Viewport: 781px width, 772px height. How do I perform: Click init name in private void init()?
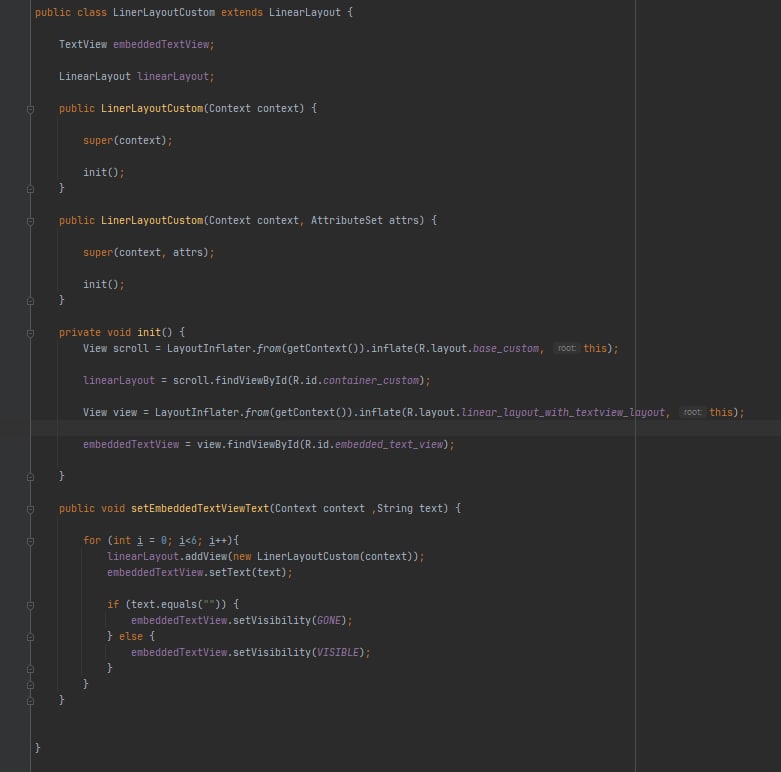149,332
